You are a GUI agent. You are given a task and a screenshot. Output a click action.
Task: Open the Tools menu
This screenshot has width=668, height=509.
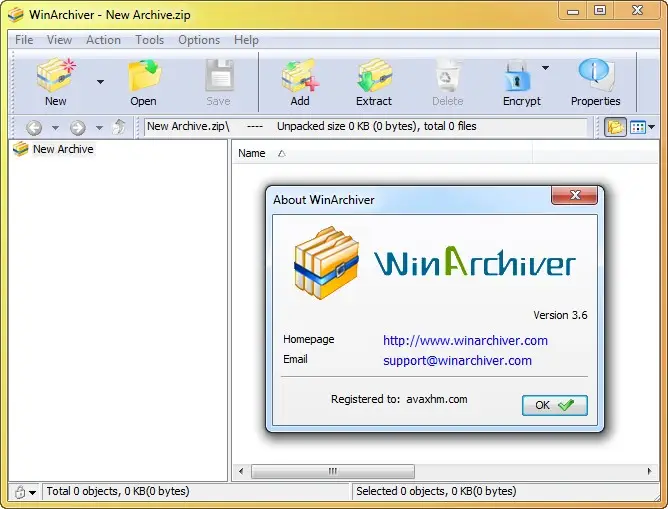coord(150,40)
